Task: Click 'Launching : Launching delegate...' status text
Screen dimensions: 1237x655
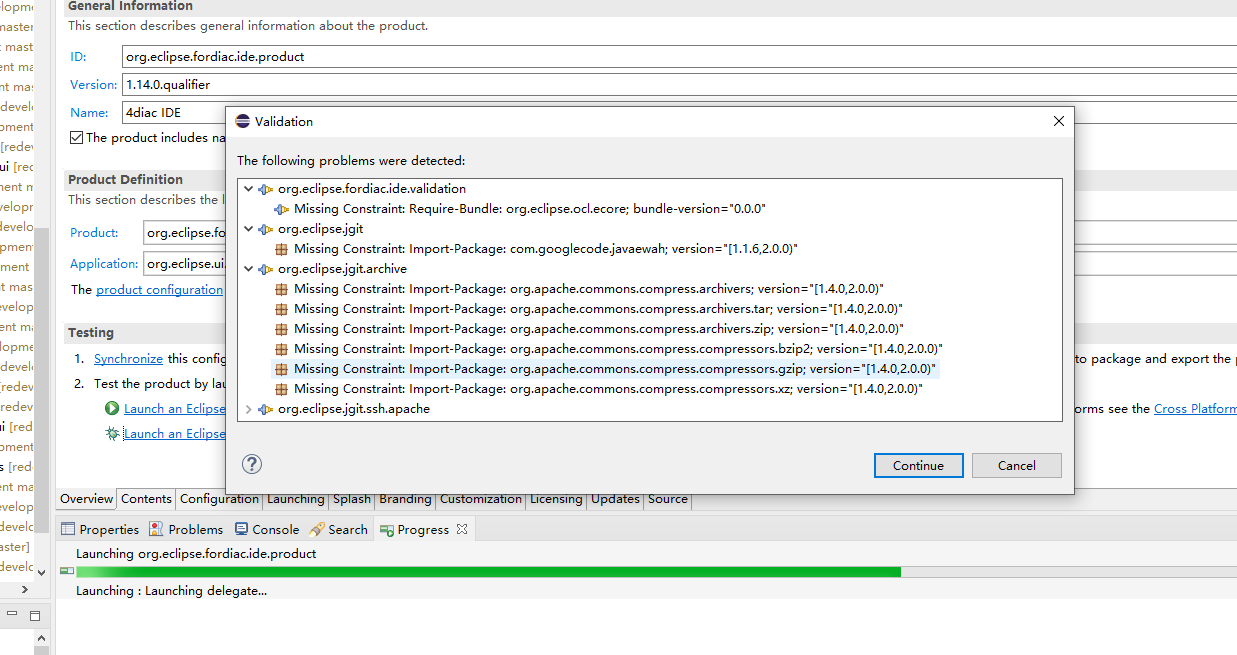Action: click(171, 590)
